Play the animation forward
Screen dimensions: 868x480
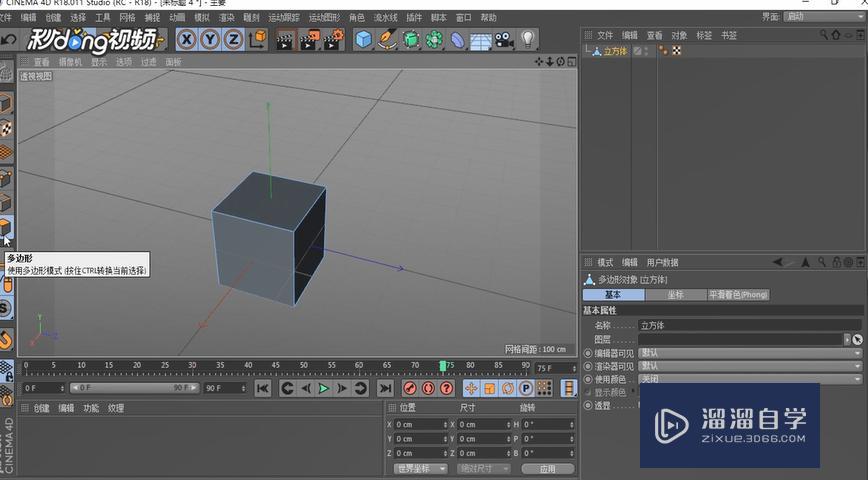324,388
